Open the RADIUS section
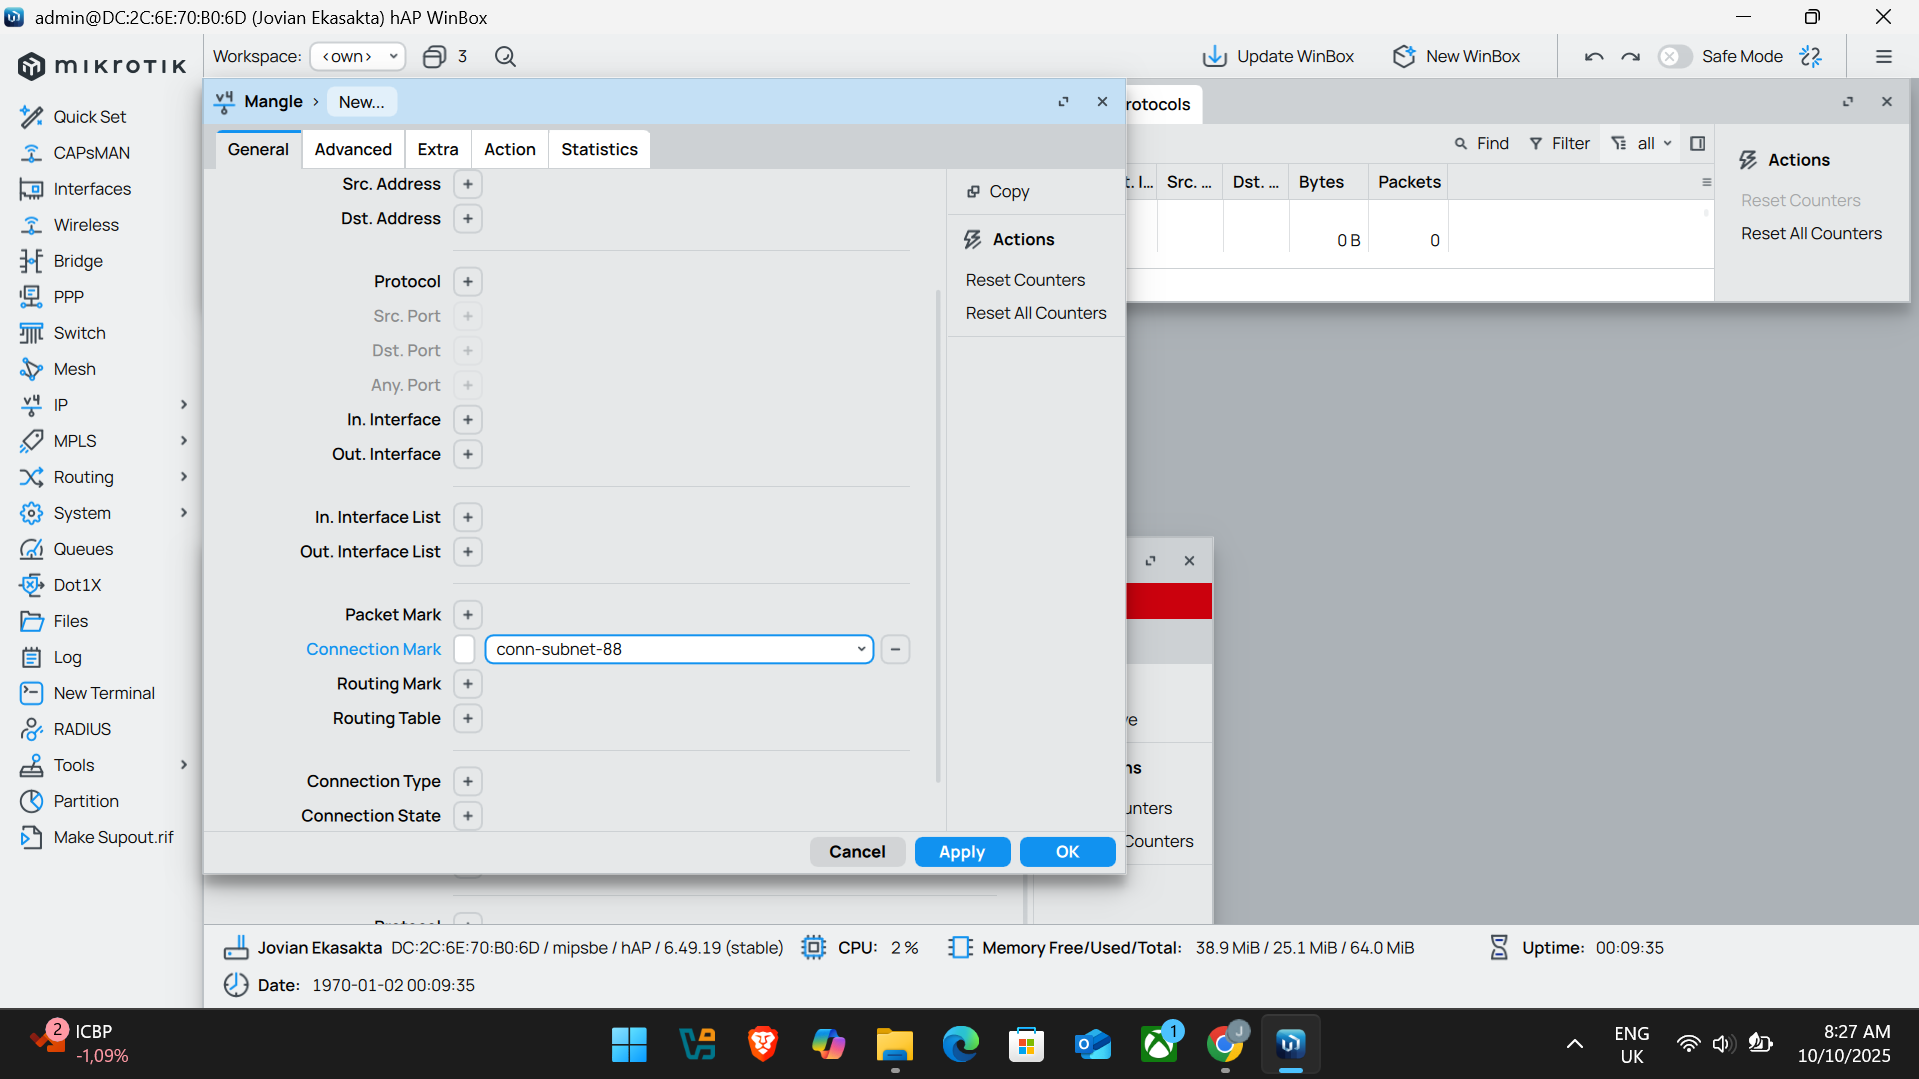Viewport: 1919px width, 1079px height. click(82, 729)
